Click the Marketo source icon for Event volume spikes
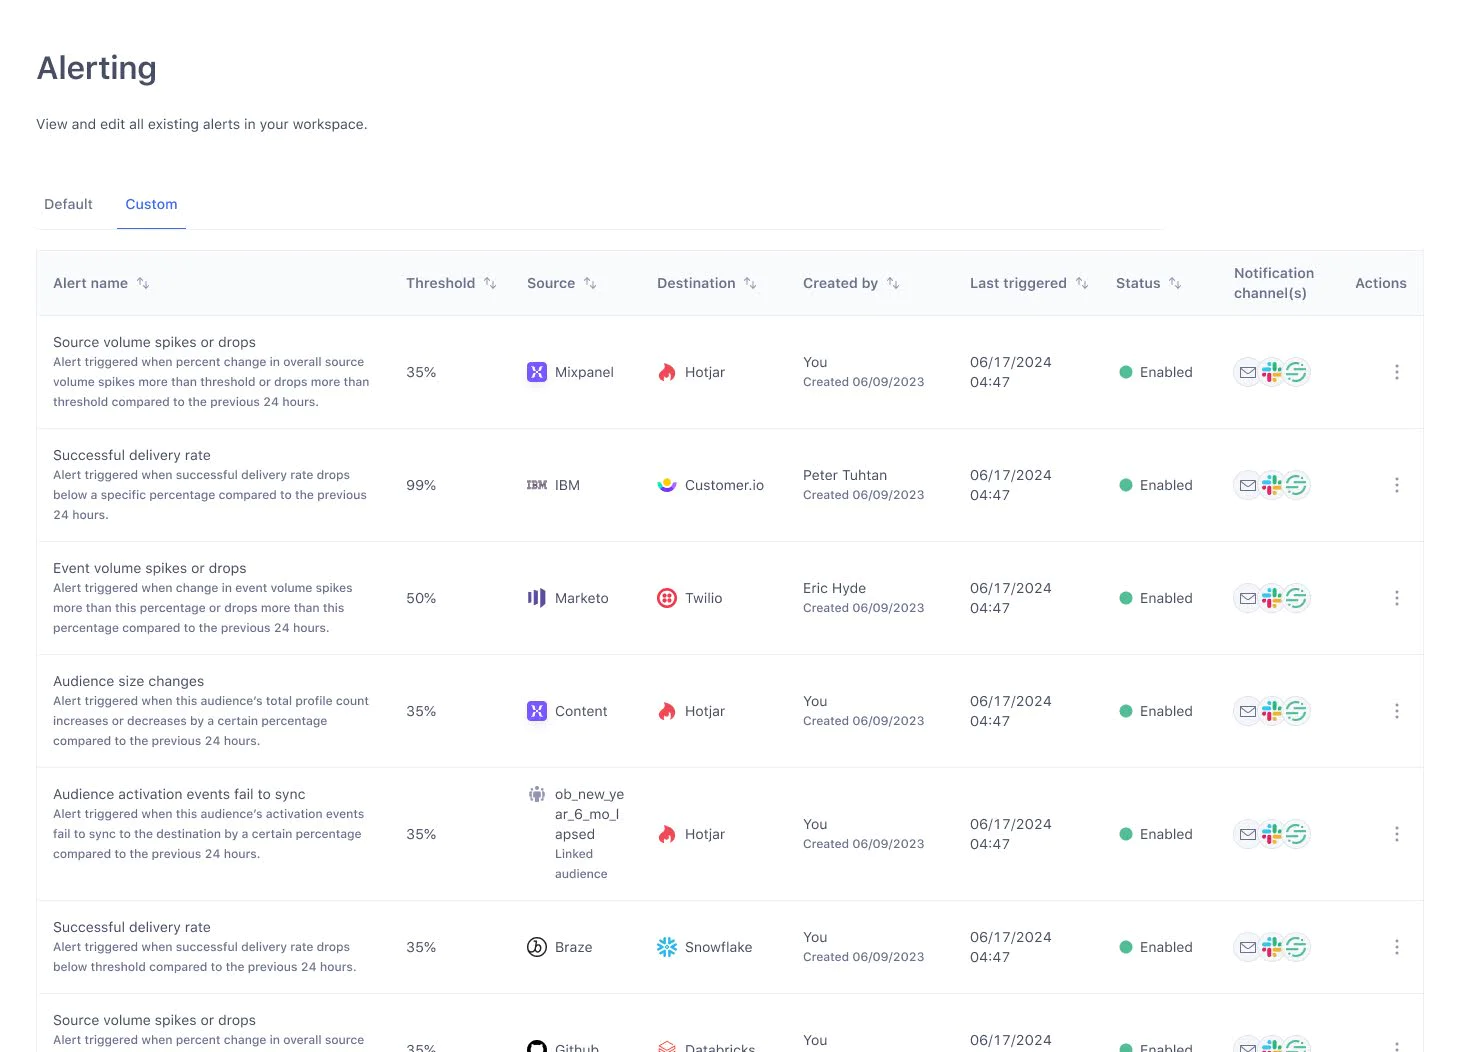This screenshot has width=1460, height=1052. [537, 597]
